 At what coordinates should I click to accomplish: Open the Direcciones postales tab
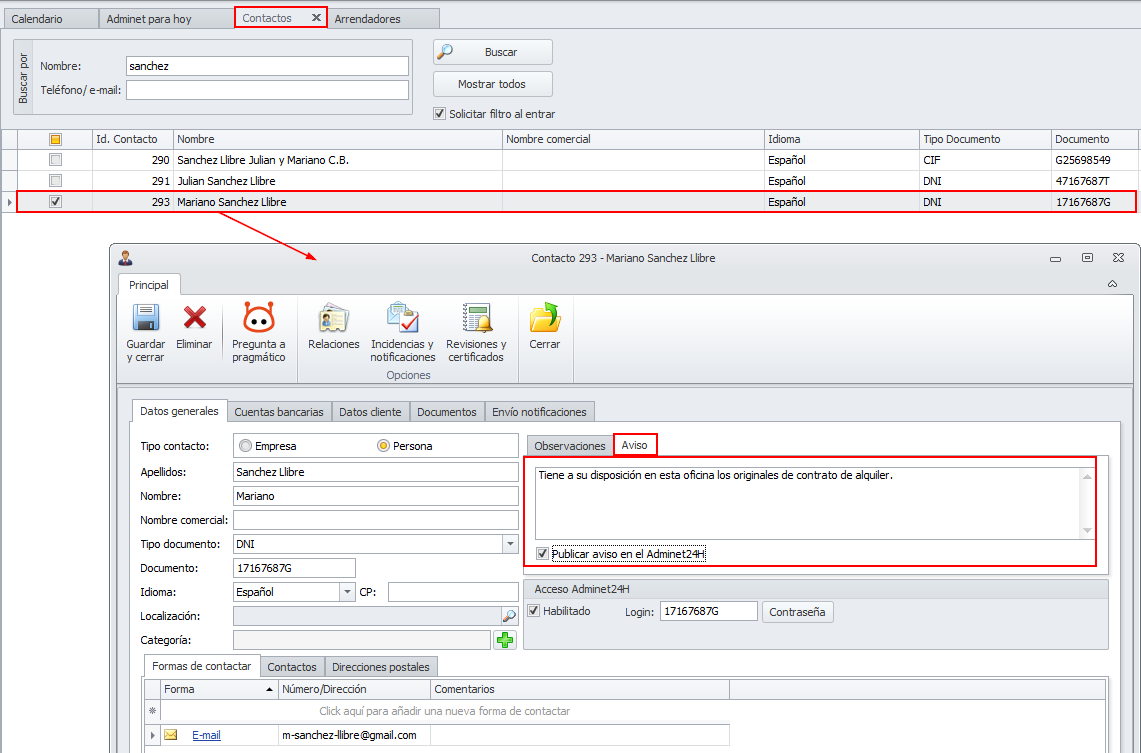pos(381,667)
